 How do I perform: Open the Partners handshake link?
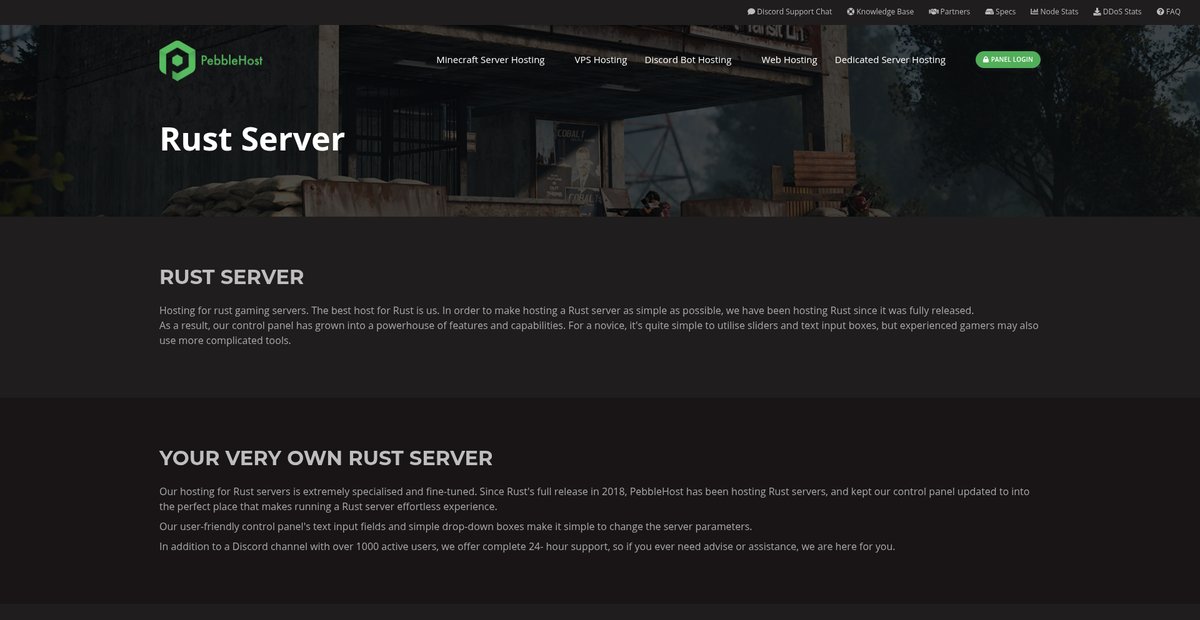pyautogui.click(x=949, y=12)
